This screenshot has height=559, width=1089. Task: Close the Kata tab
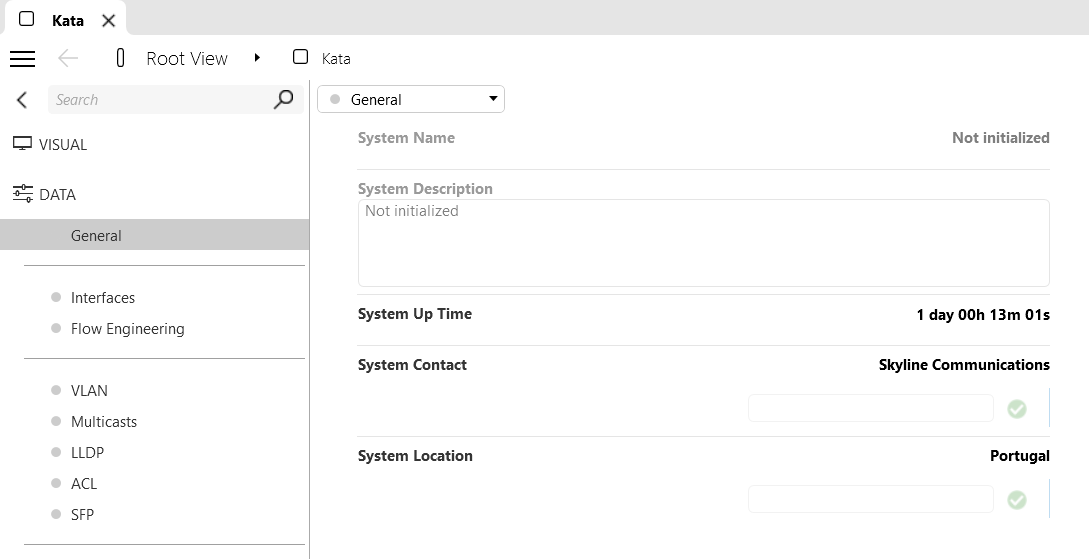coord(108,21)
